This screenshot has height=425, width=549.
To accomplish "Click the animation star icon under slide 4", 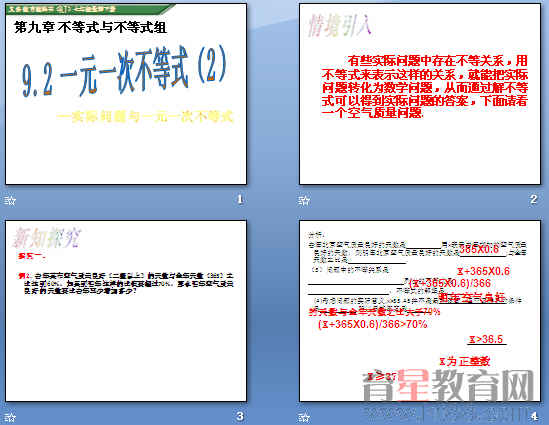I will (x=304, y=417).
